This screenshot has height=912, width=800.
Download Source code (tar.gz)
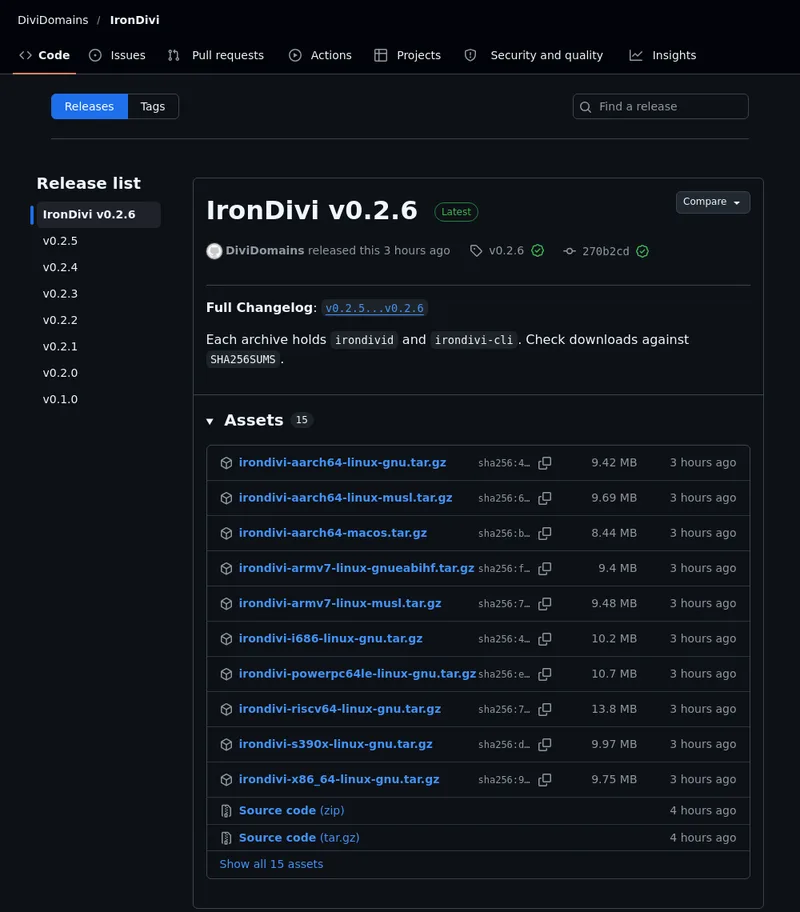coord(299,838)
